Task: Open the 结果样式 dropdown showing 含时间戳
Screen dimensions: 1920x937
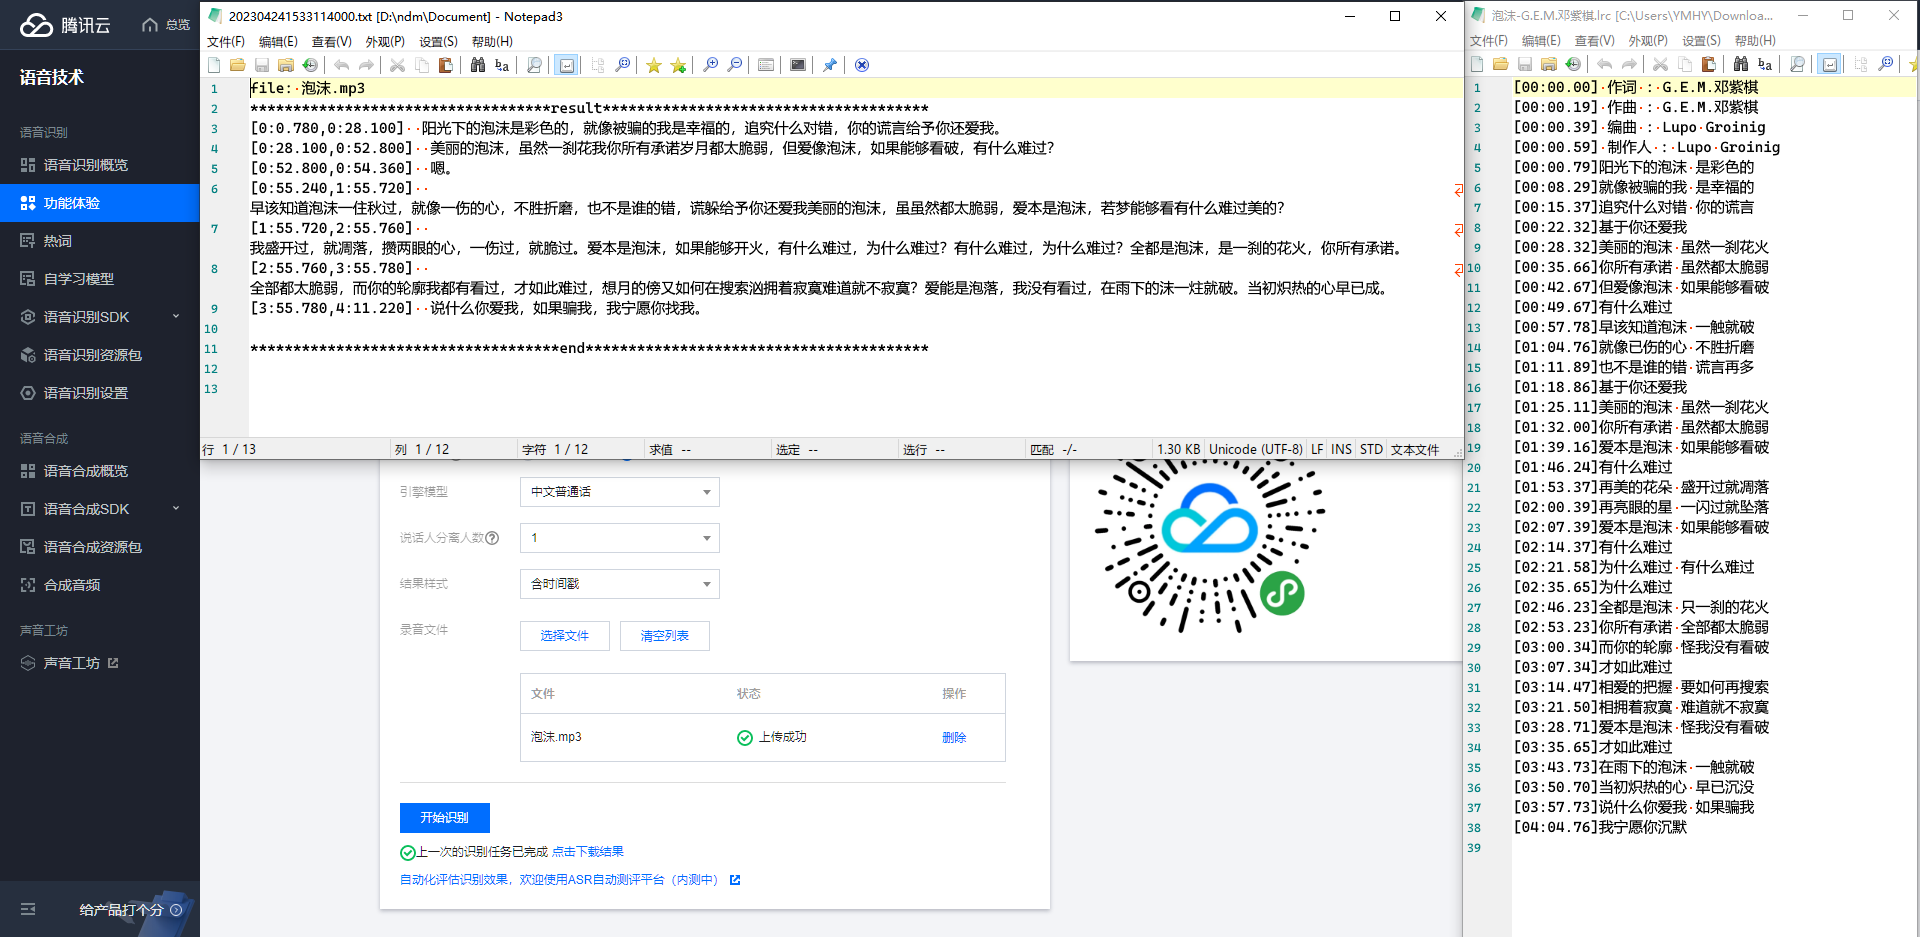Action: 620,584
